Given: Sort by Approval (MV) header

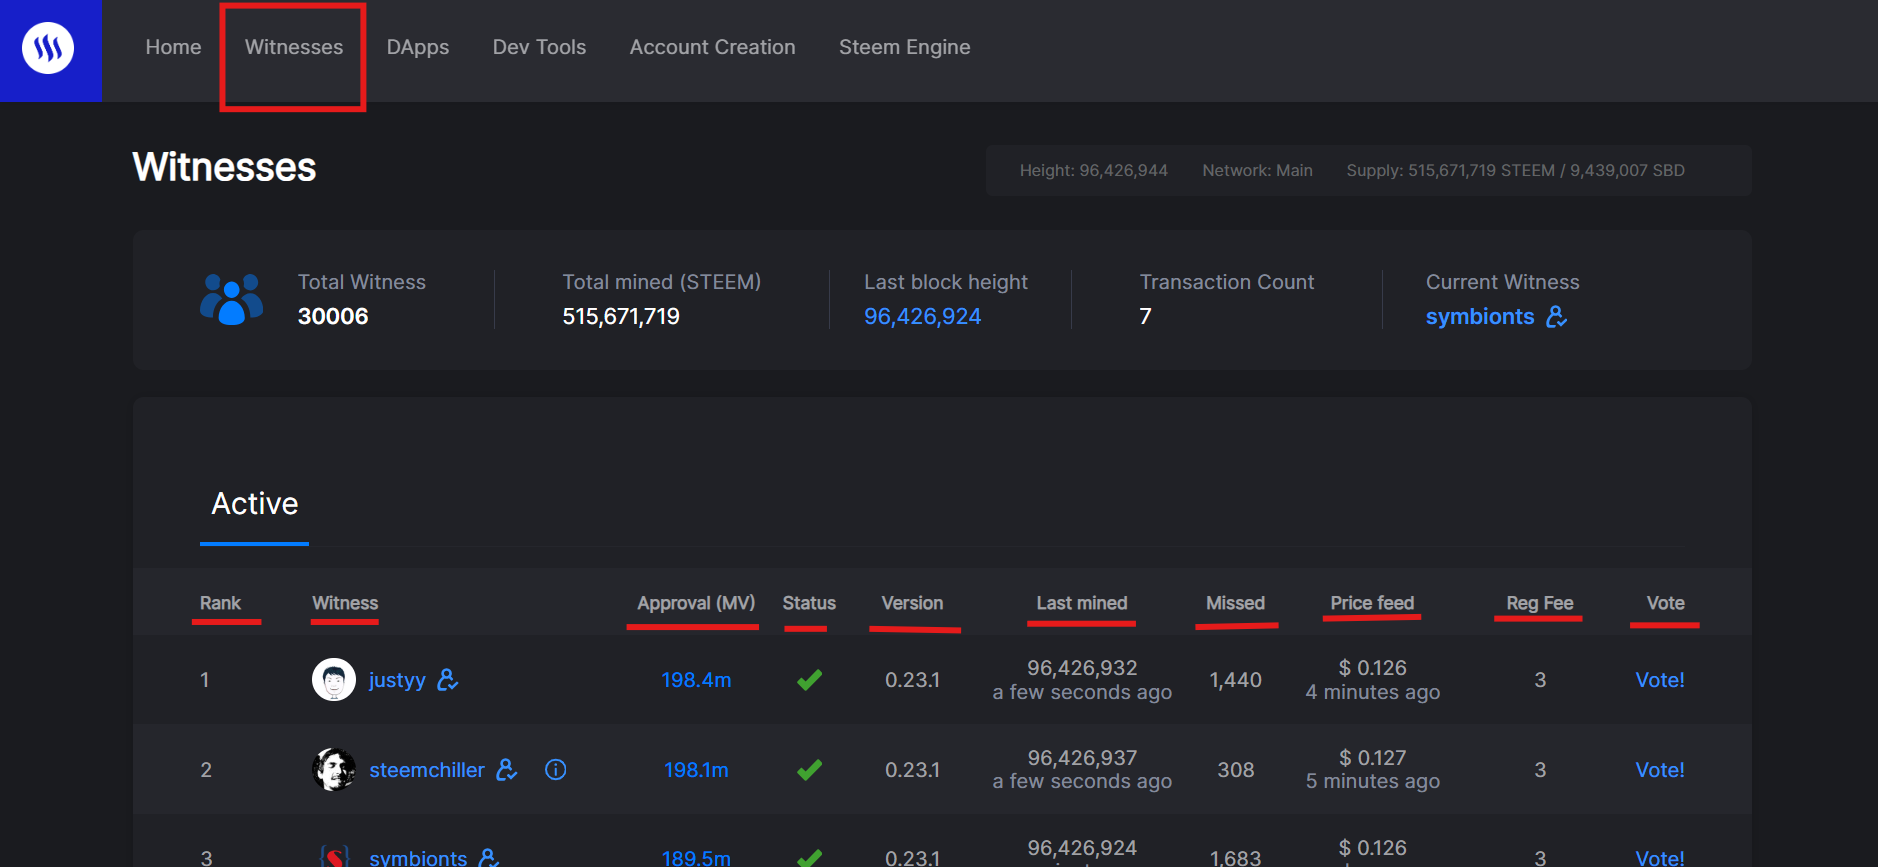Looking at the screenshot, I should pyautogui.click(x=696, y=603).
